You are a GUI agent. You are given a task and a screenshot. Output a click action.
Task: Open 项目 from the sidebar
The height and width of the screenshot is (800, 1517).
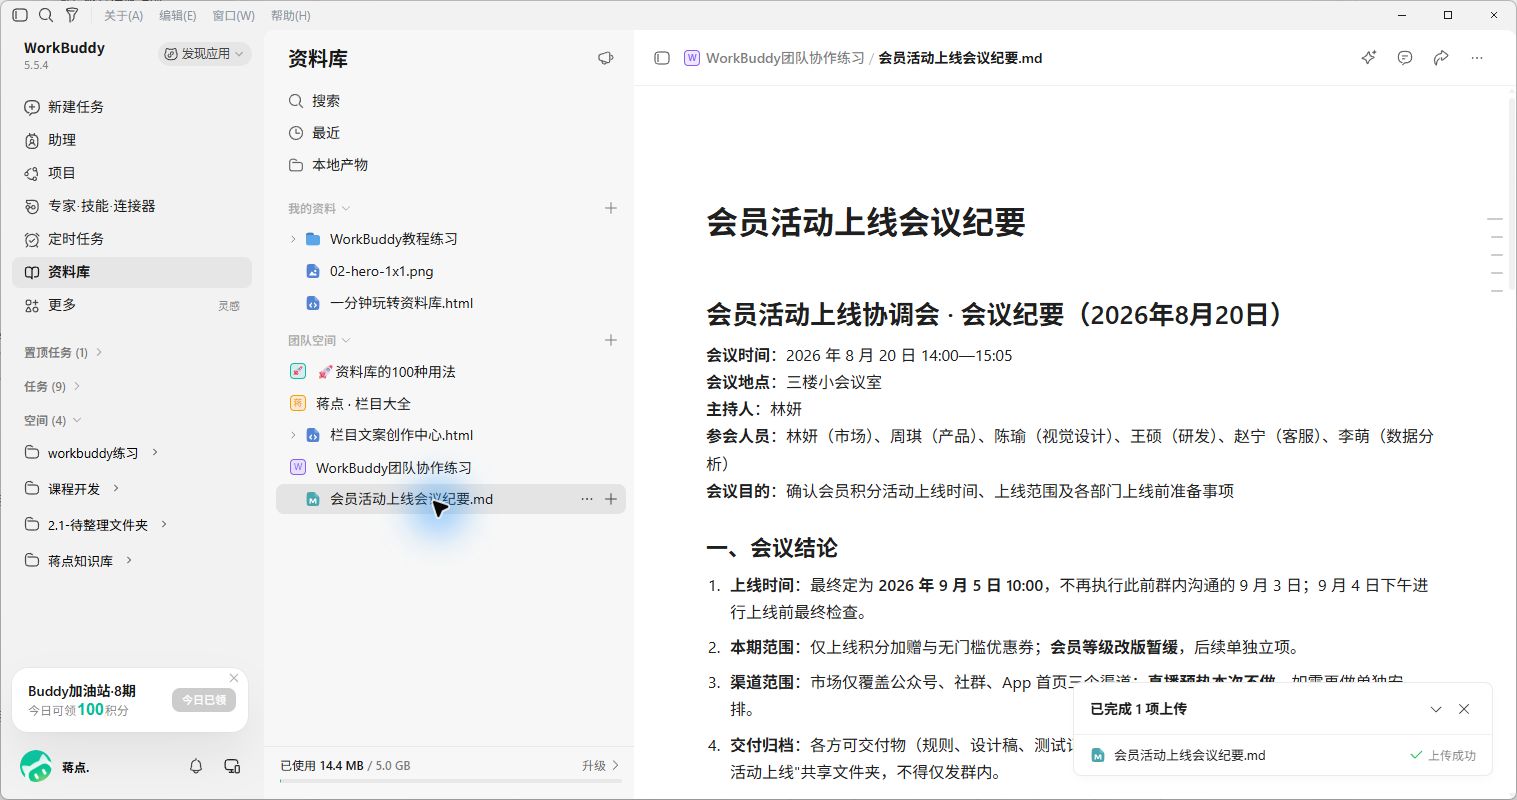[x=132, y=173]
